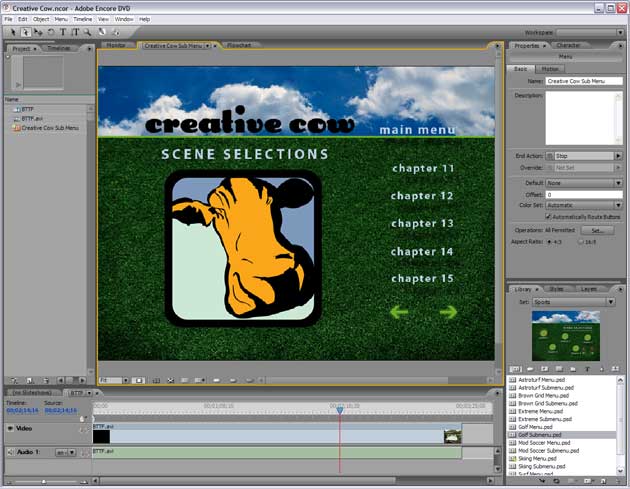Toggle text items filter icon in Library
Screen dimensions: 630x489
pyautogui.click(x=587, y=369)
